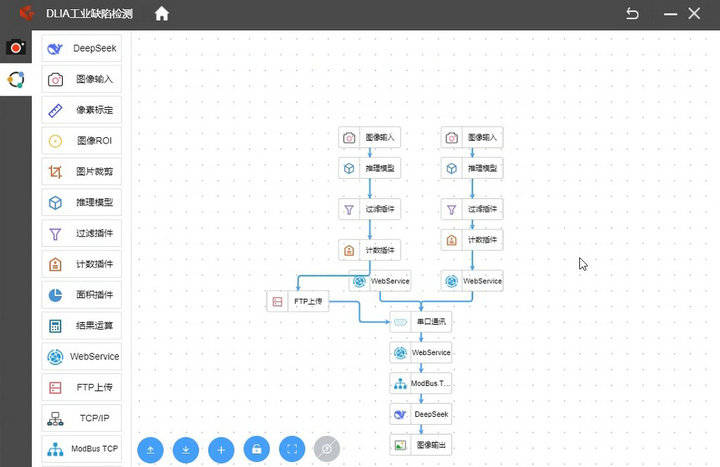Pick the TCP/IP network module from palette
Image resolution: width=720 pixels, height=467 pixels.
click(82, 418)
